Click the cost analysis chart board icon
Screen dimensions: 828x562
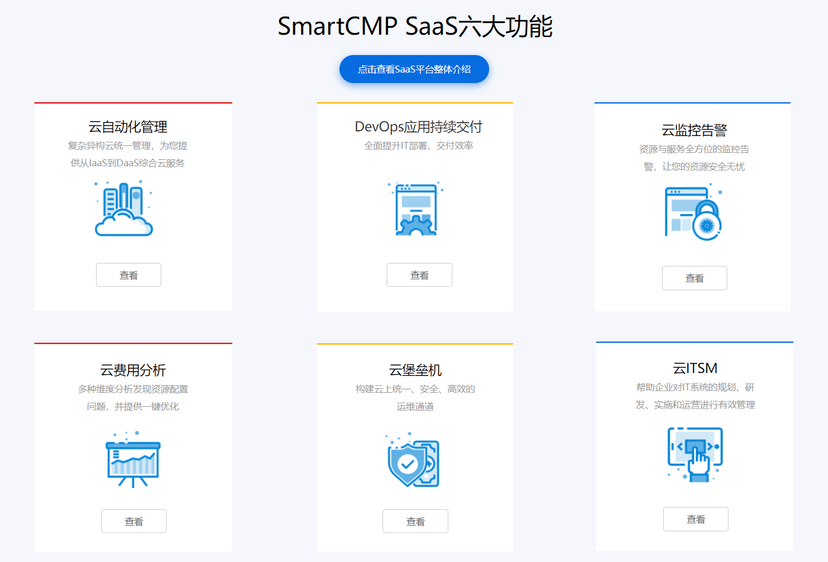point(133,458)
